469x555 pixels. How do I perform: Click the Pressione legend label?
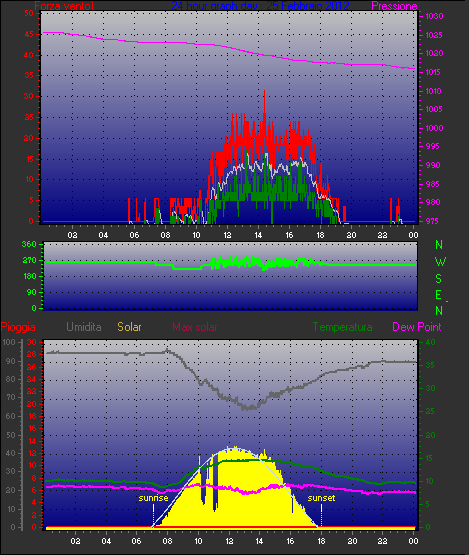tap(394, 6)
